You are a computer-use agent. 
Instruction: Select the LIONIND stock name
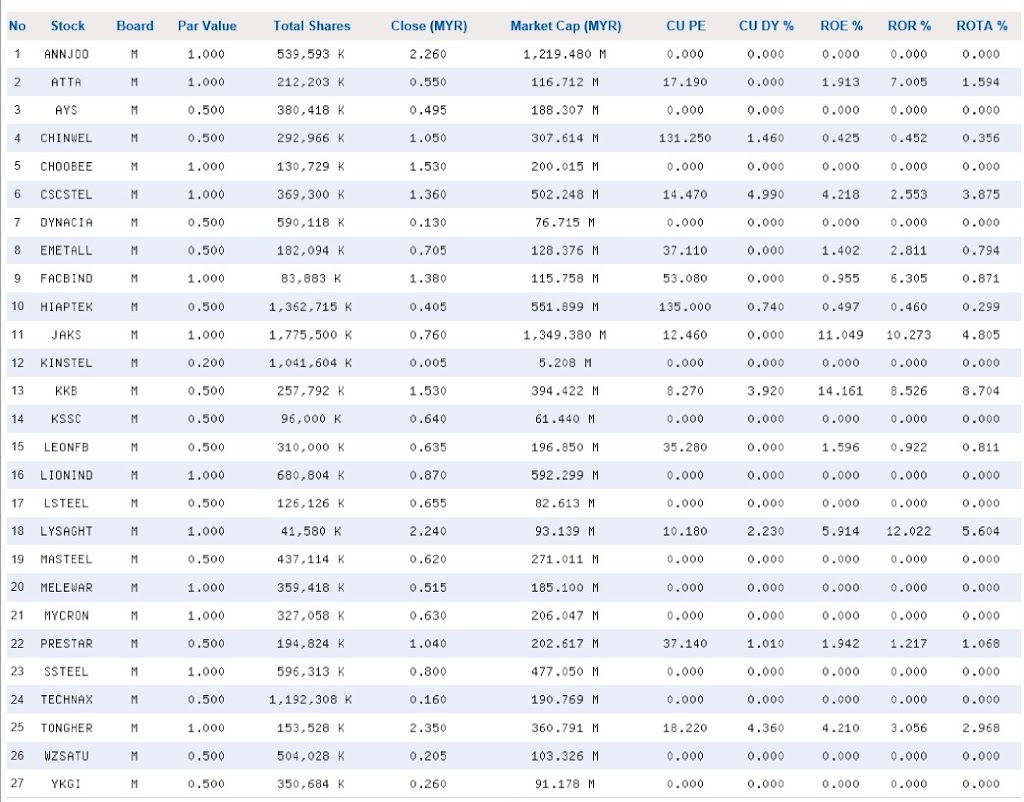(x=66, y=475)
